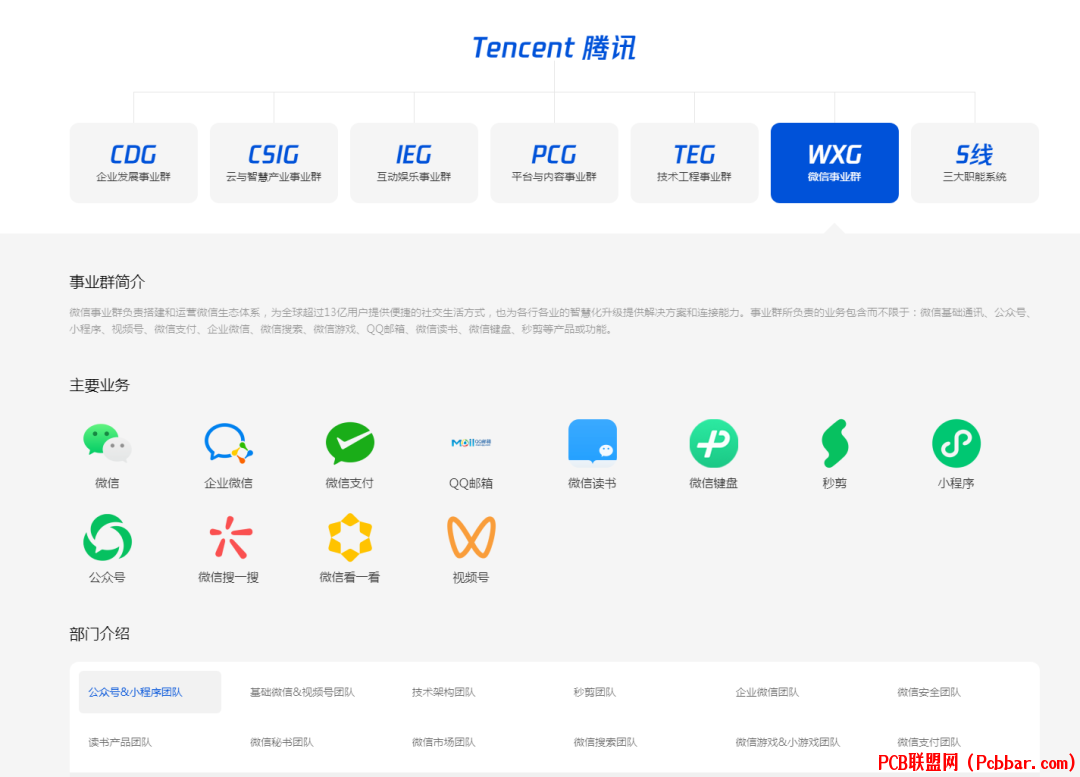Select the TEG 技术工程事业群 tab
The image size is (1080, 777).
click(x=694, y=163)
